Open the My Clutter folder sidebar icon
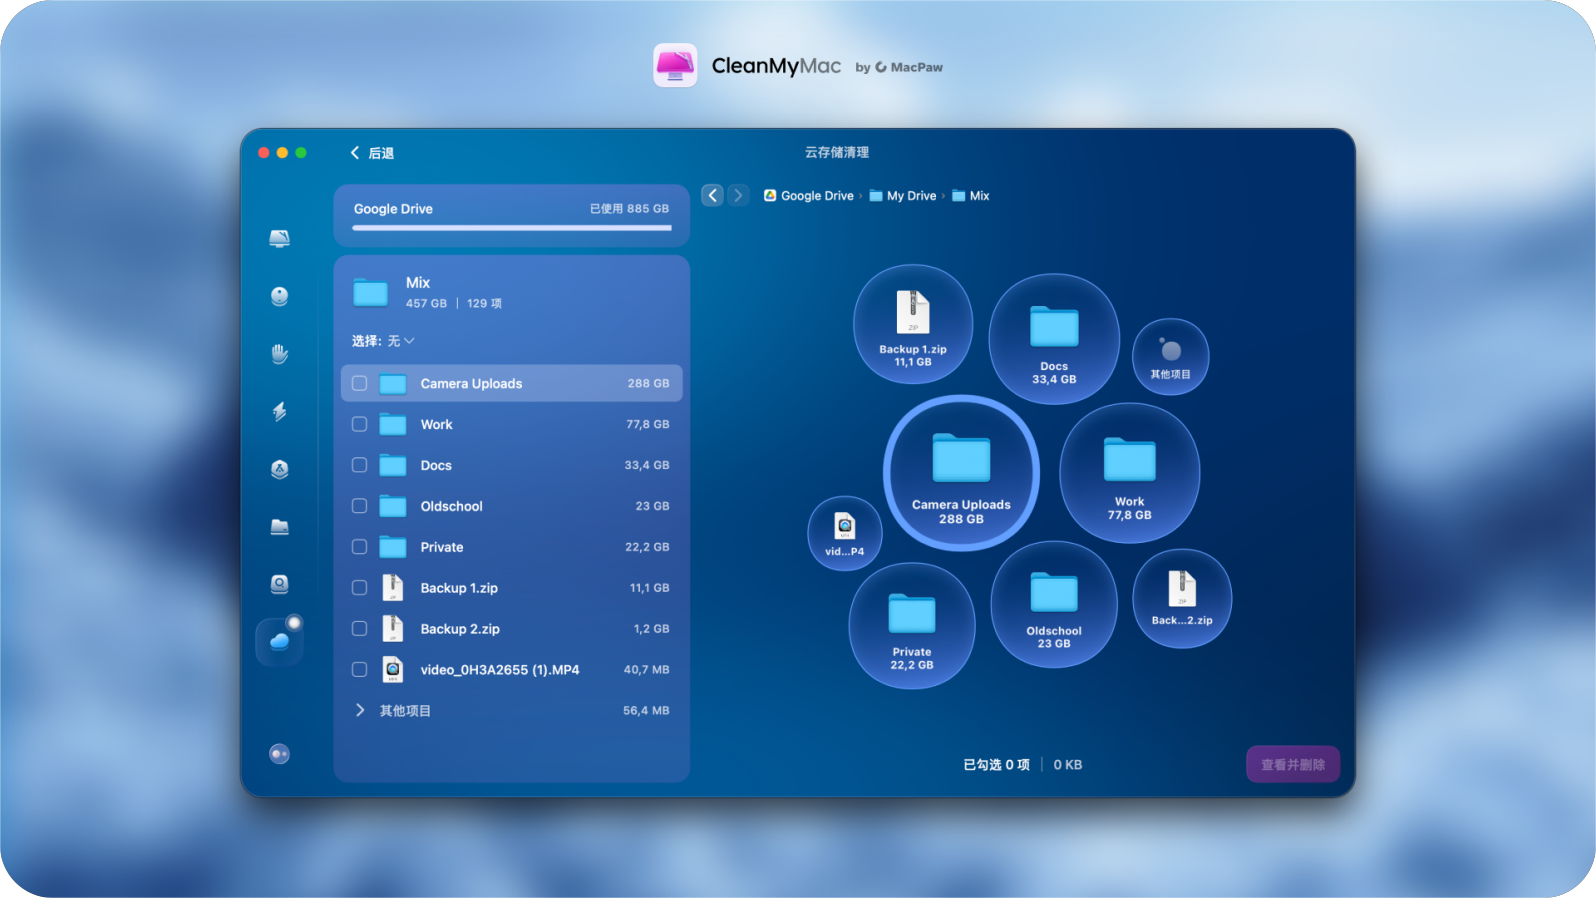Image resolution: width=1596 pixels, height=898 pixels. point(280,527)
